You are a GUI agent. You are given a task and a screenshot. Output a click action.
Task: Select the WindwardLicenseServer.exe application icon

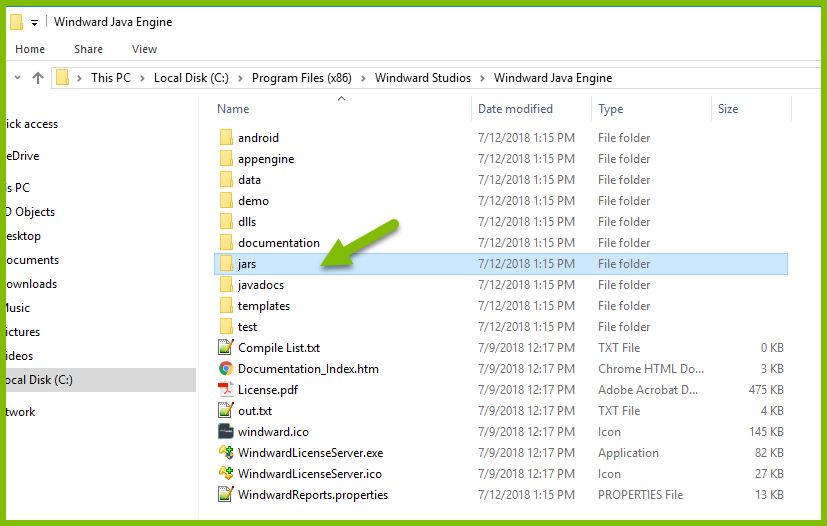(x=226, y=452)
